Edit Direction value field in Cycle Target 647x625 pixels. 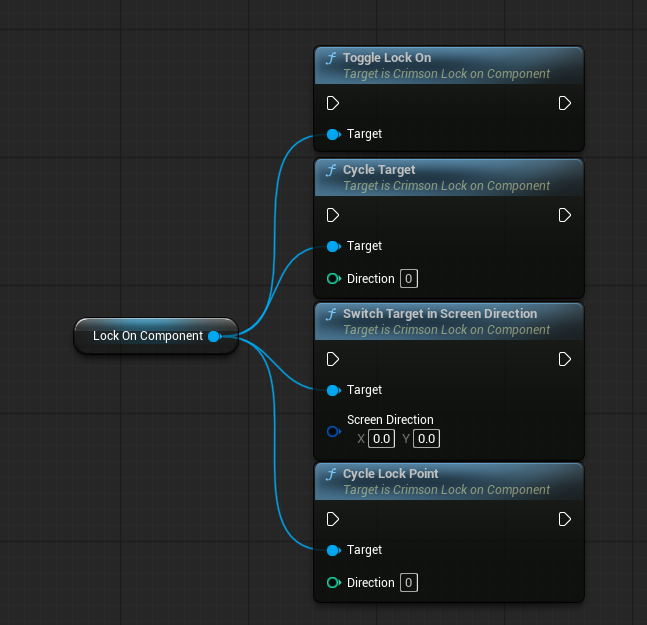pyautogui.click(x=409, y=279)
